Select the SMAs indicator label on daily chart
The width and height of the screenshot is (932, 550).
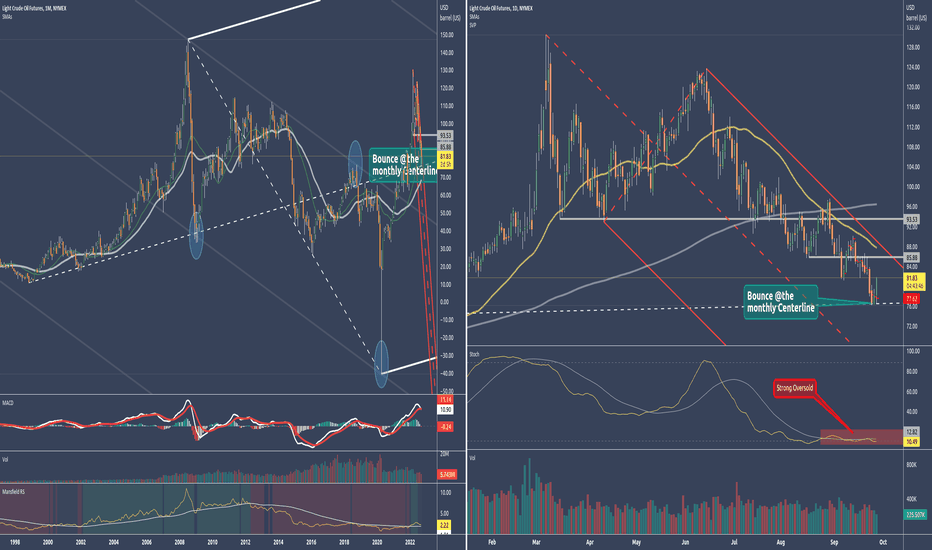tap(474, 17)
